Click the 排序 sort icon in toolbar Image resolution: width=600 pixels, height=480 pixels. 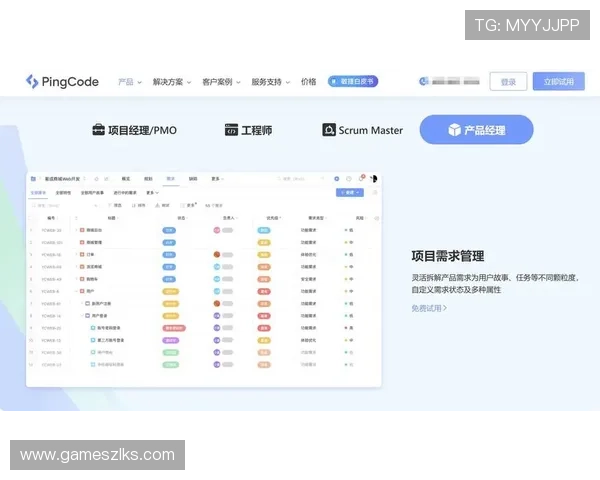pos(134,206)
